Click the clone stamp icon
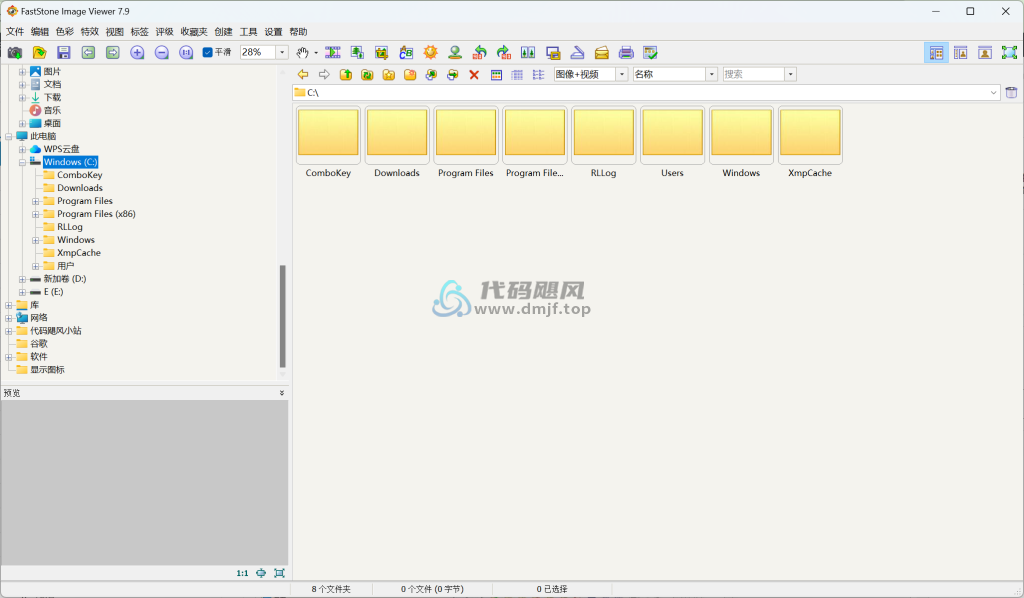 coord(455,52)
